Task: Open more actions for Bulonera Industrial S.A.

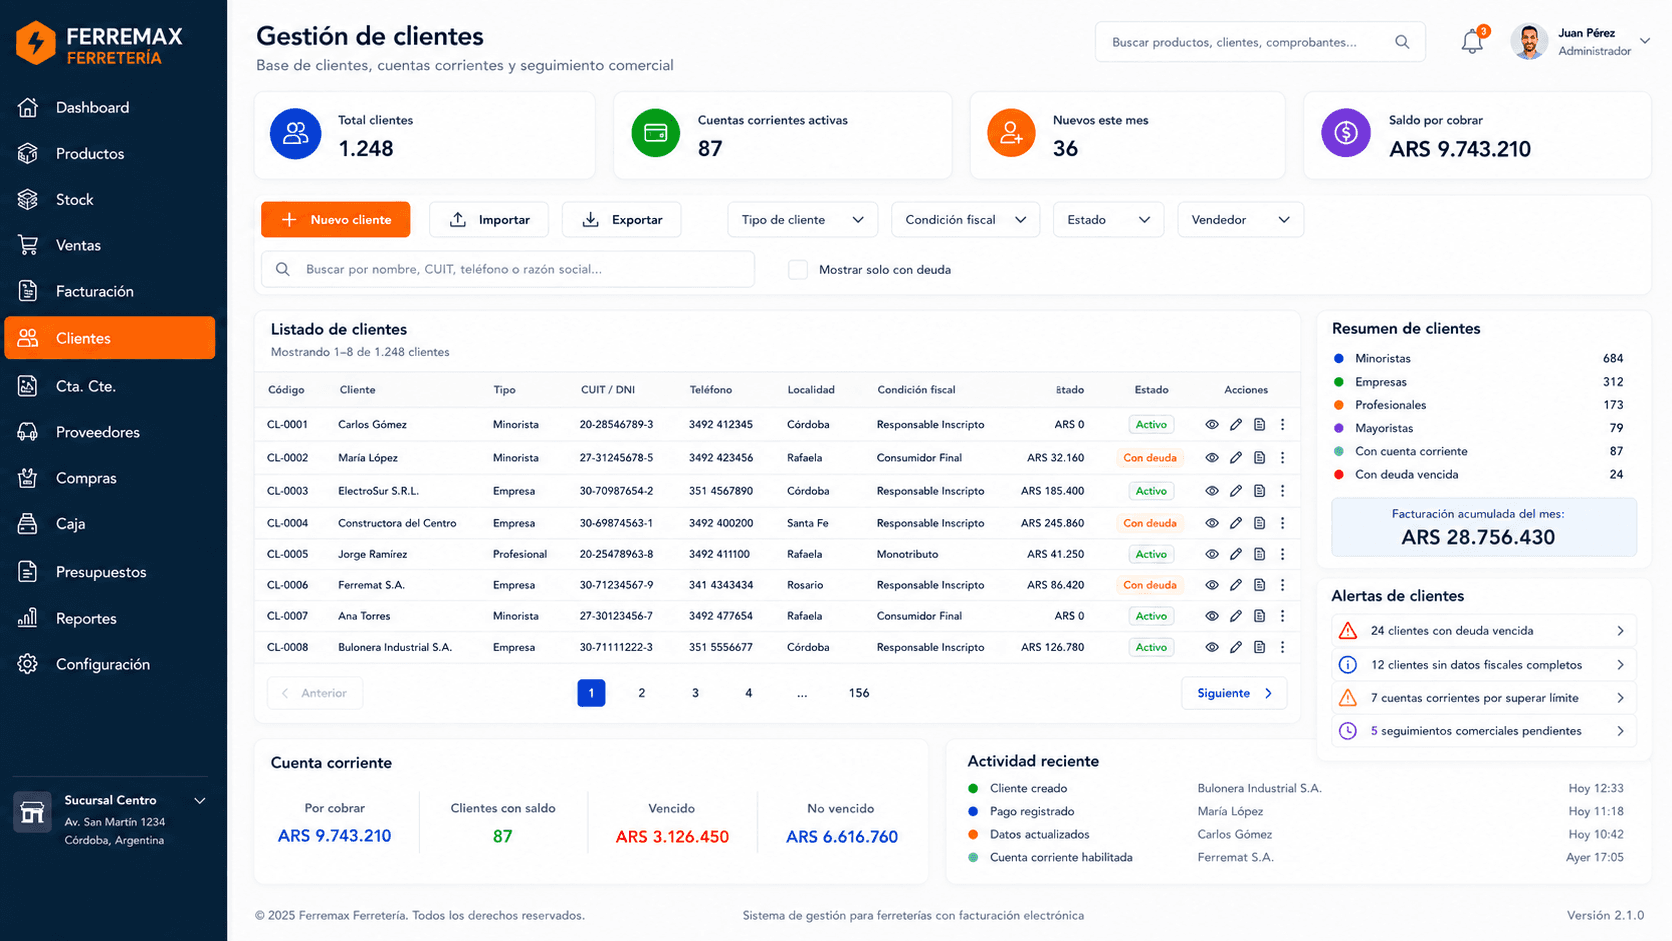Action: coord(1282,647)
